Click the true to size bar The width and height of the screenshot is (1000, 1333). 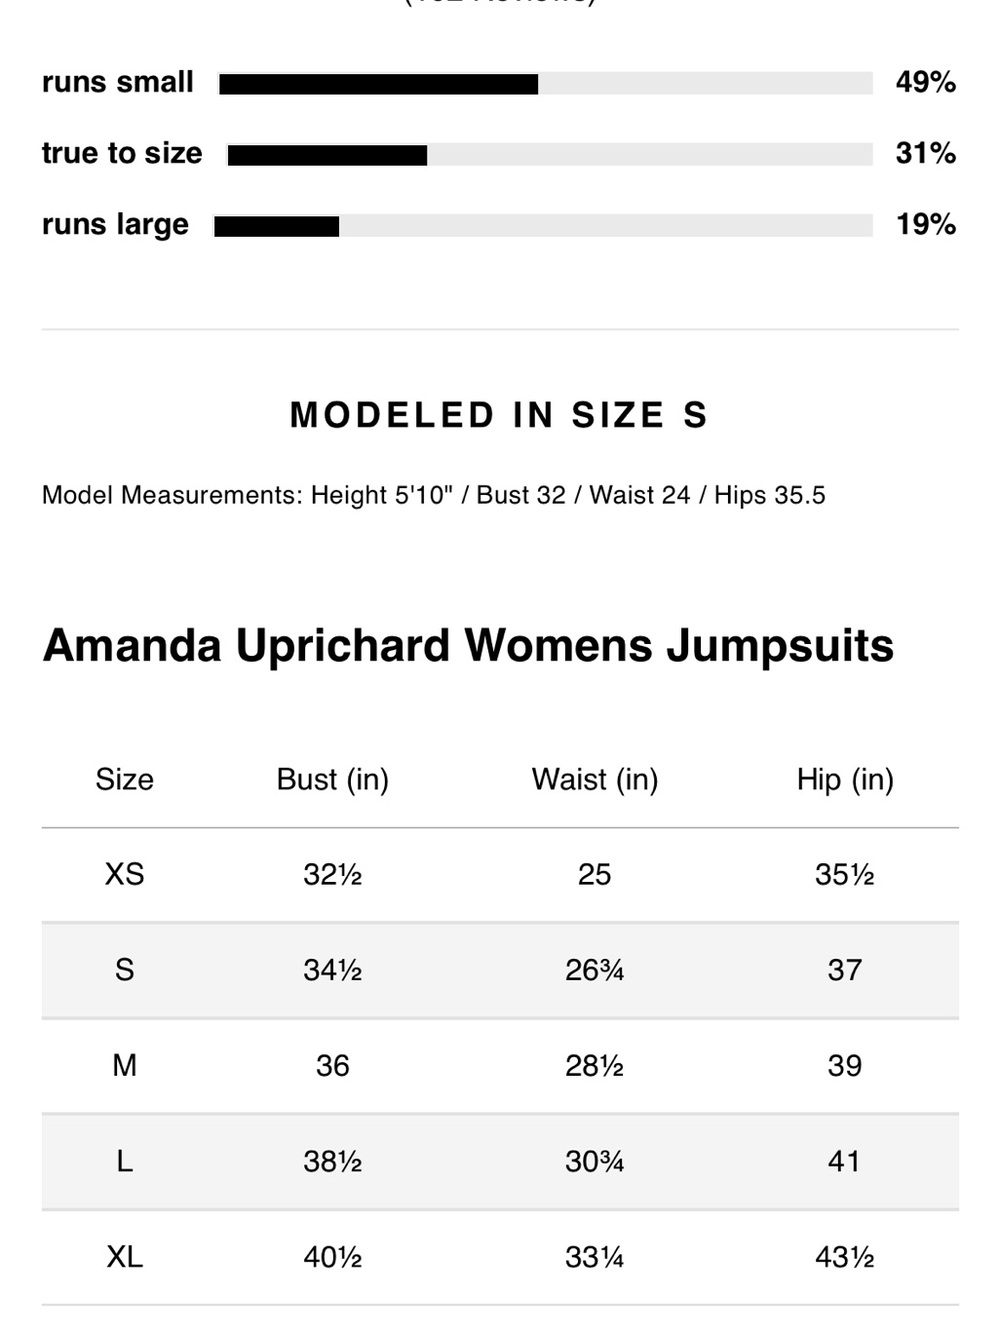click(550, 155)
